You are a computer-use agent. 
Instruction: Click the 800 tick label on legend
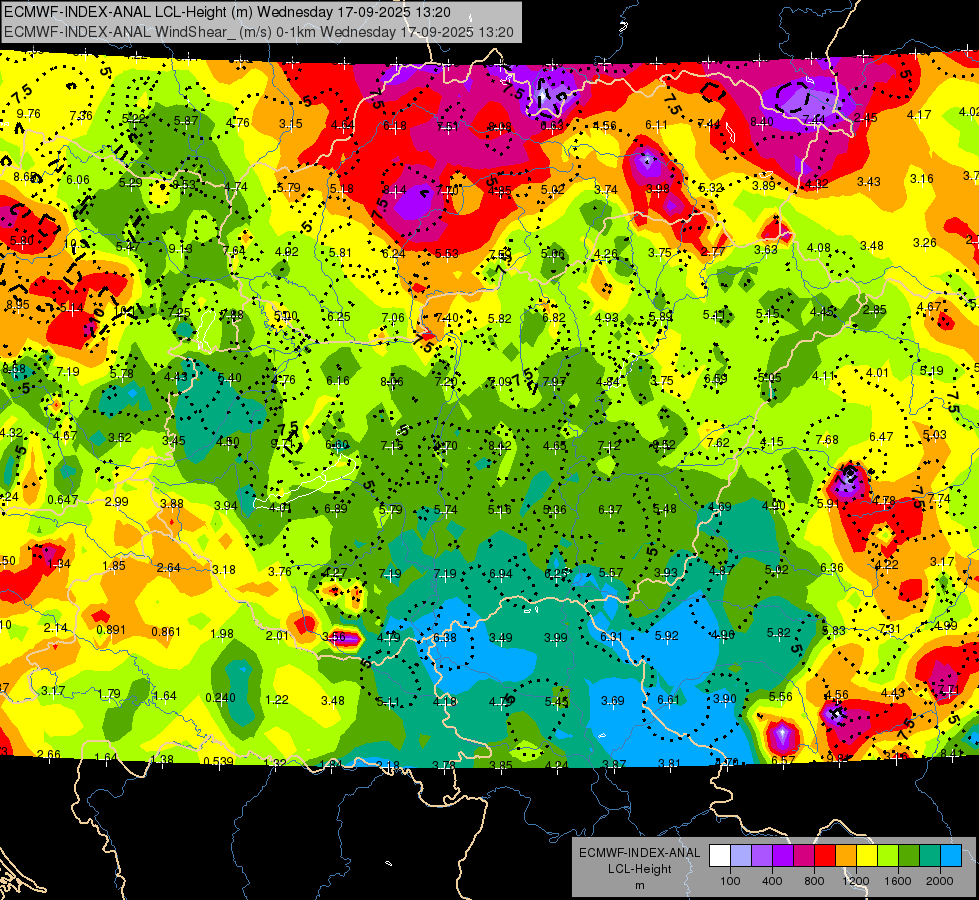point(814,881)
